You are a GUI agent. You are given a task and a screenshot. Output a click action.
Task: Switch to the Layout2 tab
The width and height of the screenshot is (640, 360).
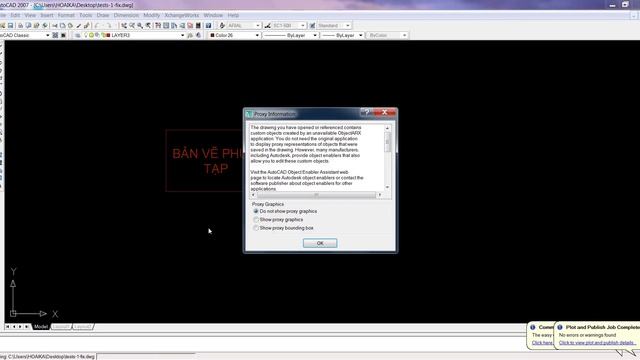83,327
